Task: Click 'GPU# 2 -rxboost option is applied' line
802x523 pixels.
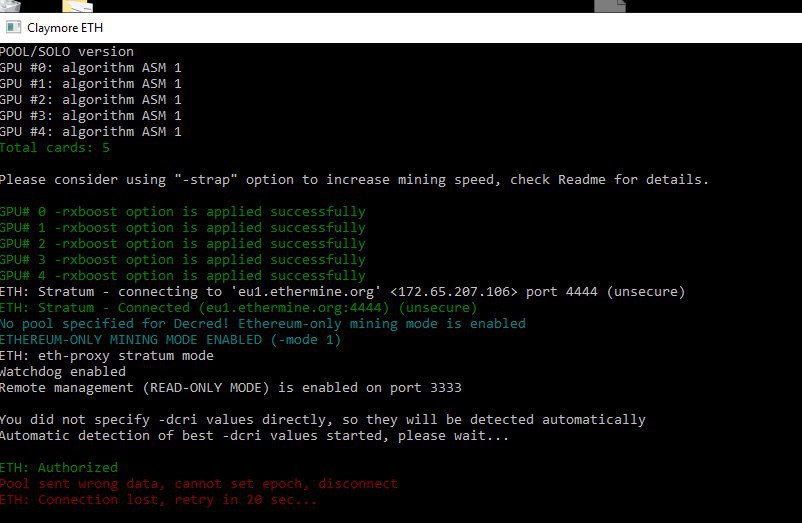Action: (x=183, y=243)
